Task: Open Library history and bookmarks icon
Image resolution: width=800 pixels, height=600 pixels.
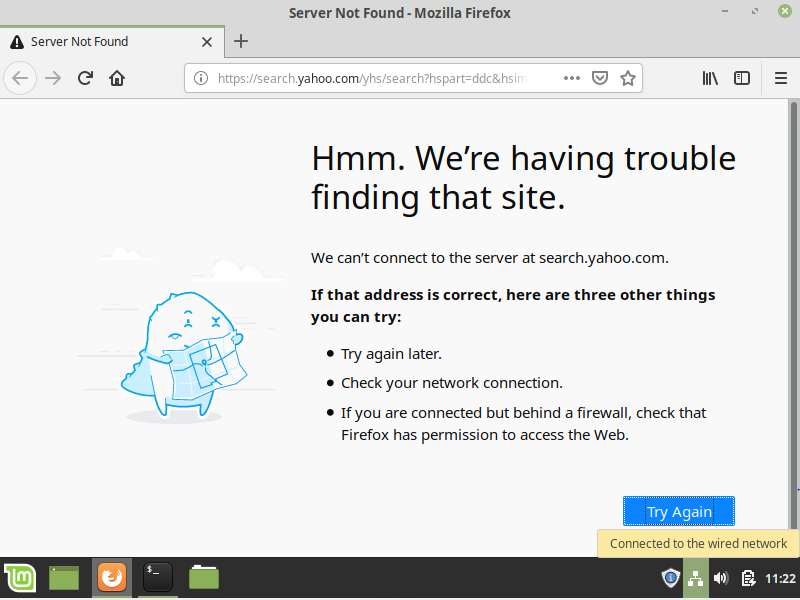Action: click(x=710, y=78)
